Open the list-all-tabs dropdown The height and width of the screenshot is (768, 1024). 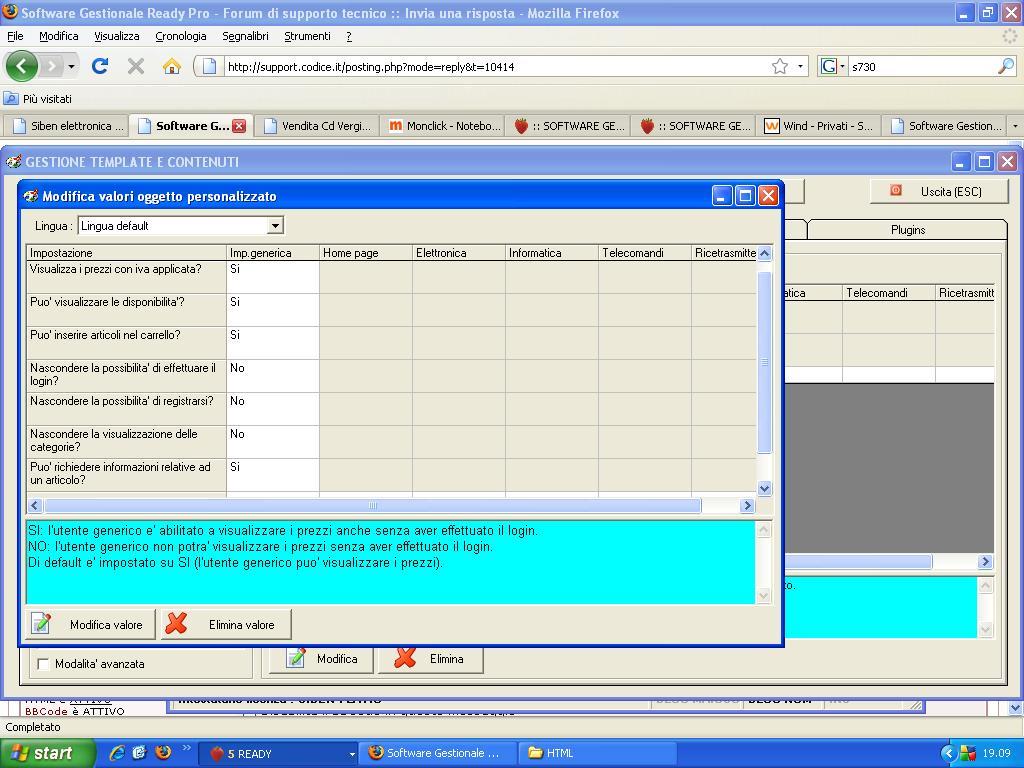(x=1015, y=125)
